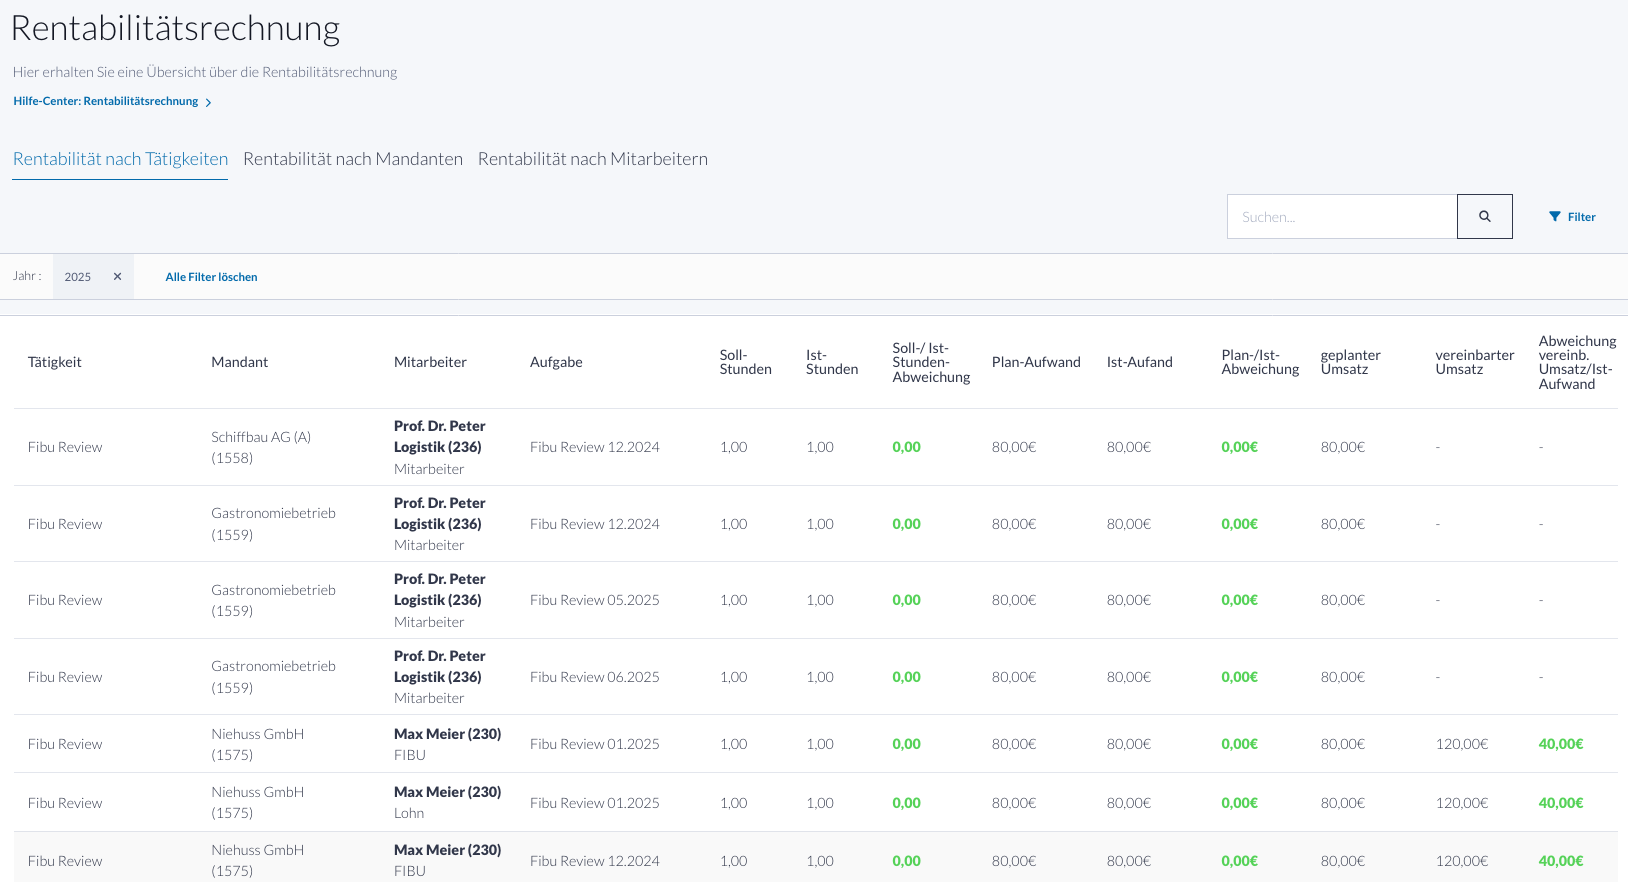Click the magnifying glass search button
1628x882 pixels.
point(1484,216)
